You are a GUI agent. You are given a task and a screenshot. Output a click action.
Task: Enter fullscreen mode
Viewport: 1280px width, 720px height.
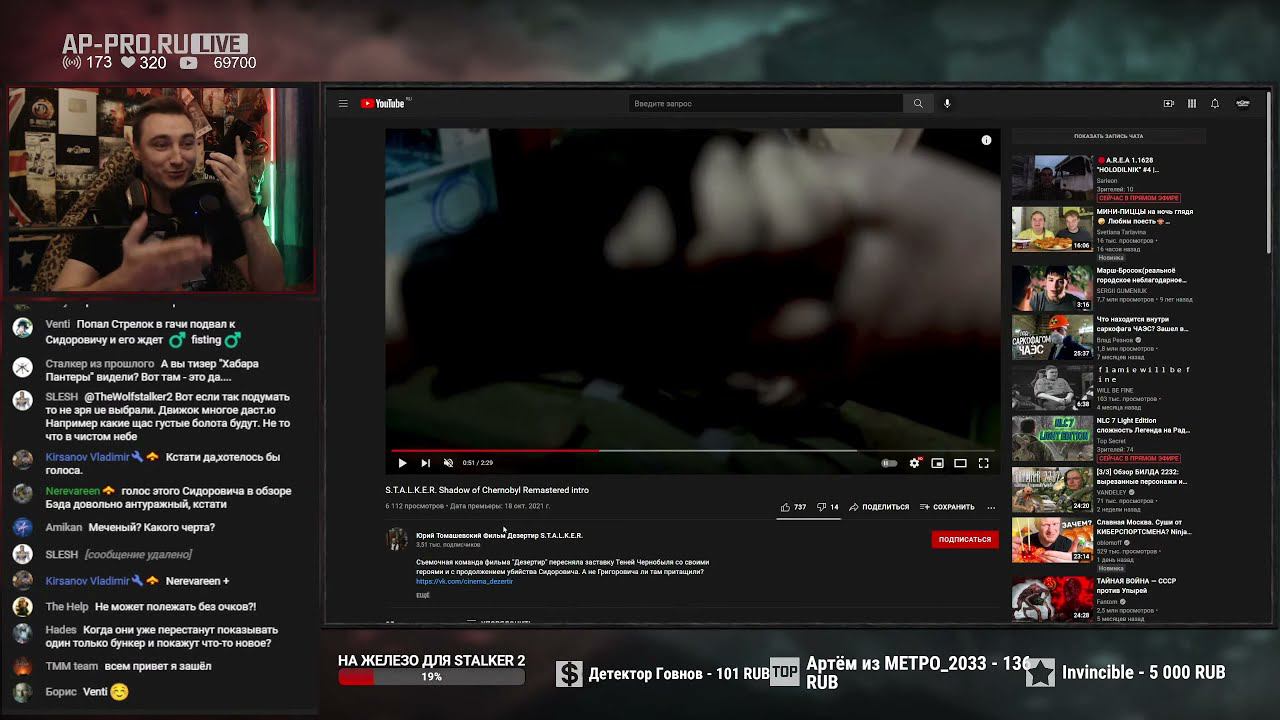tap(983, 463)
